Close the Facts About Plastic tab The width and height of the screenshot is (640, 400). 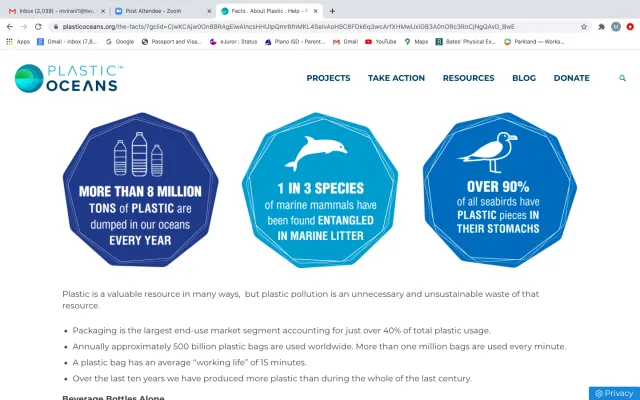point(315,11)
